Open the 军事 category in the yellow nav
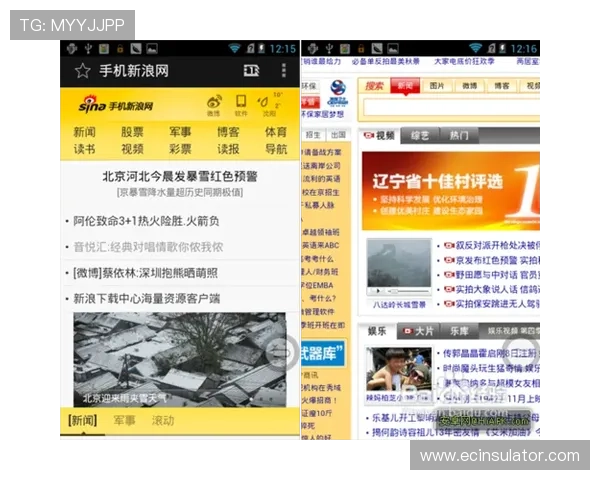600x480 pixels. point(180,132)
